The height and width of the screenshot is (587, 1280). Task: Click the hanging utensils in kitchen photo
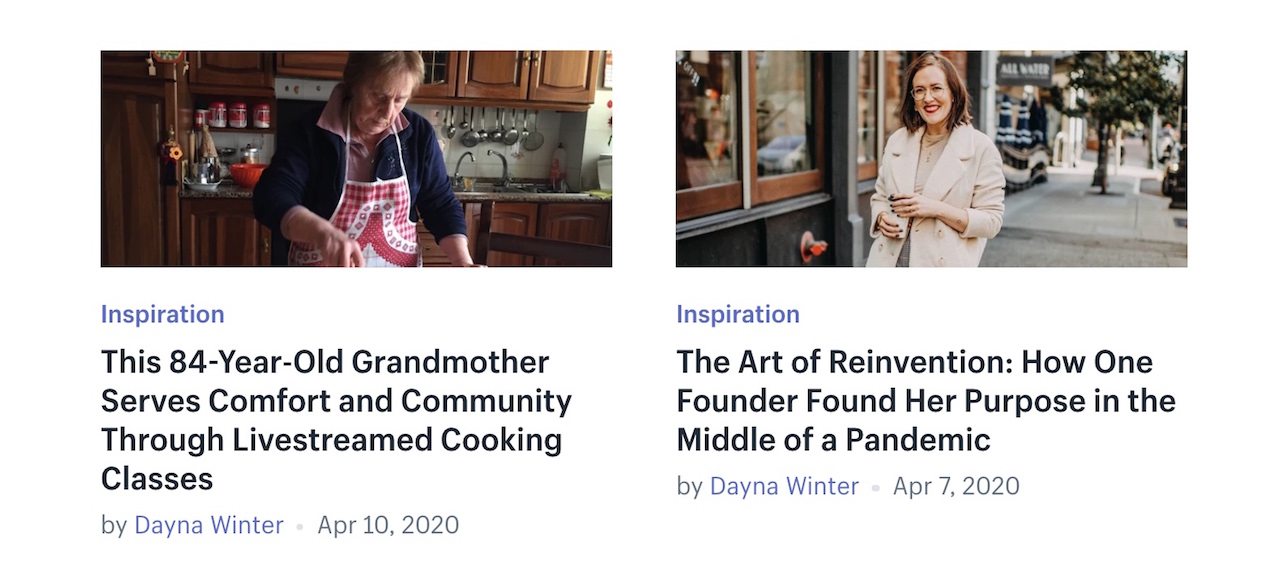tap(492, 127)
